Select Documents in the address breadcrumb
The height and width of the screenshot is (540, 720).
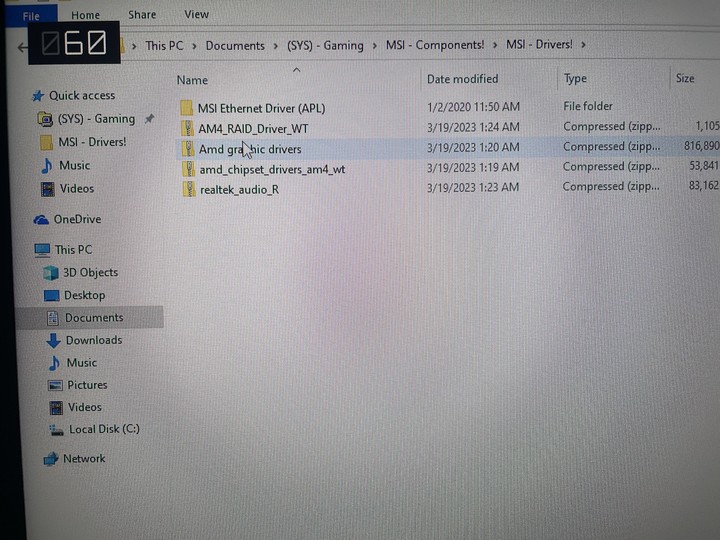[235, 46]
